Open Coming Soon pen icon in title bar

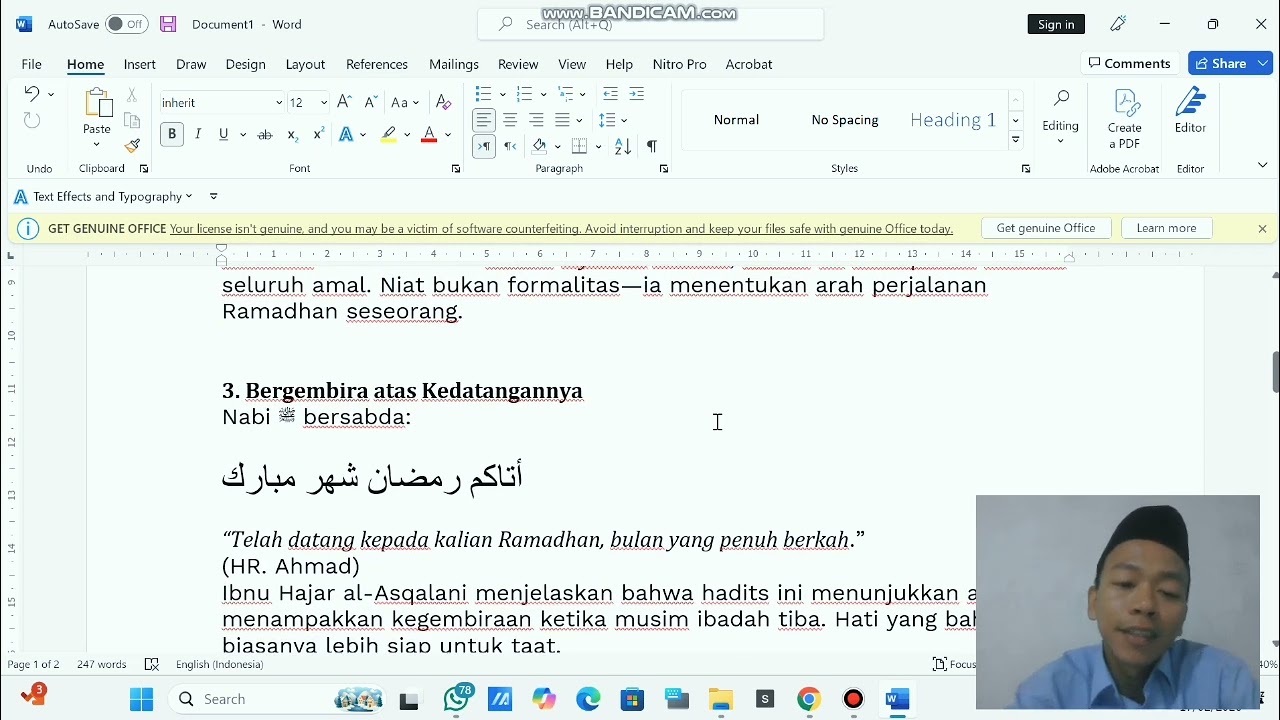pos(1118,24)
